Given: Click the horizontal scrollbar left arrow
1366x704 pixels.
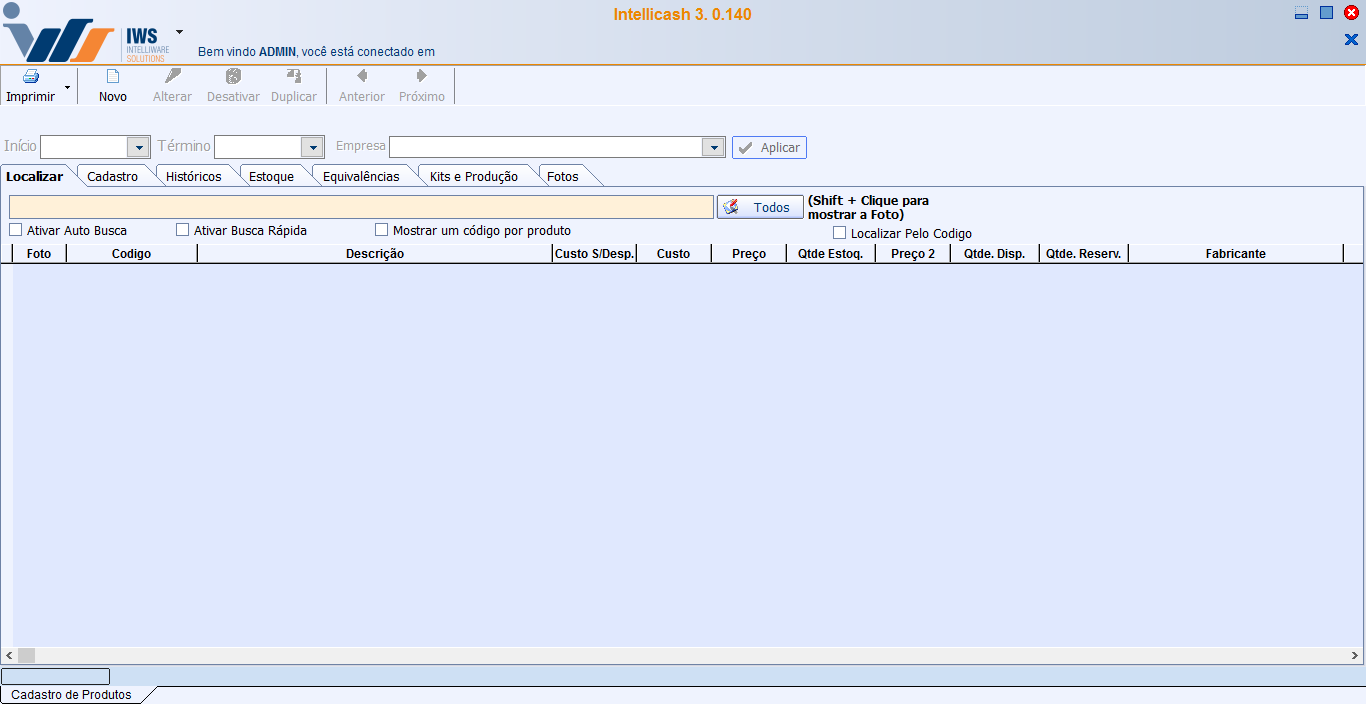Looking at the screenshot, I should point(10,656).
